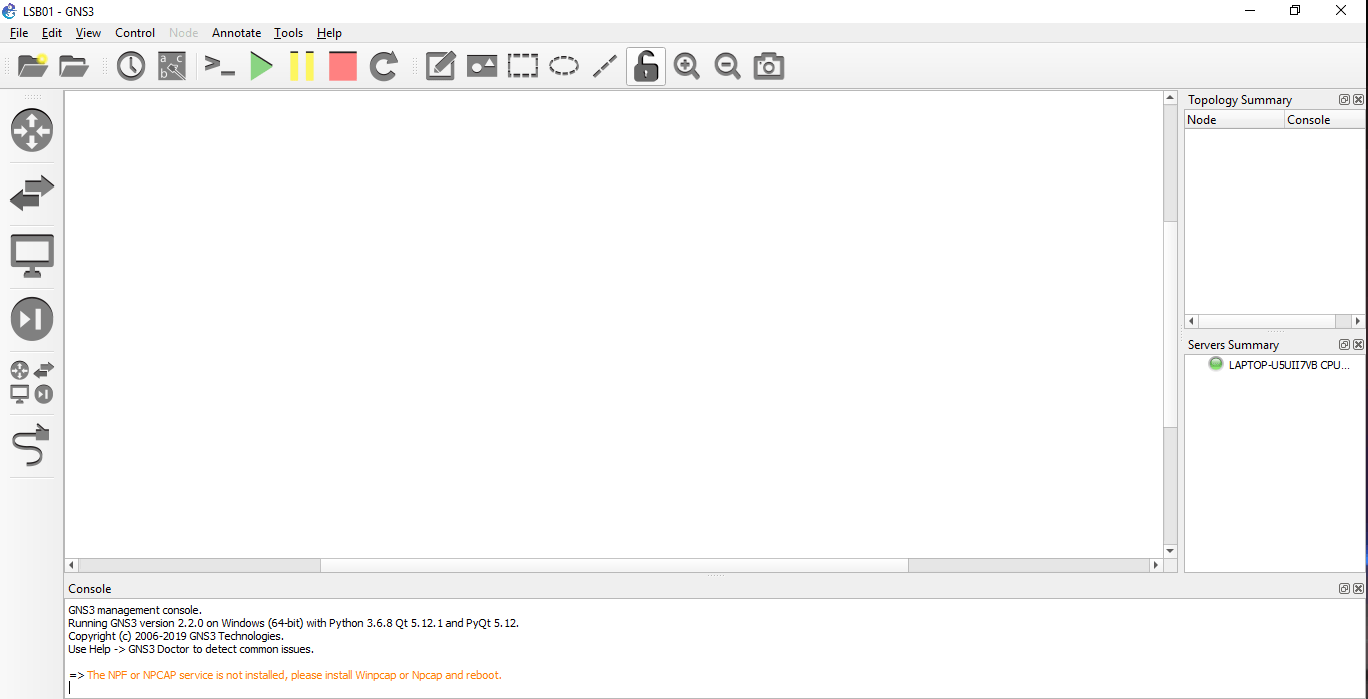Open the Annotate menu
Image resolution: width=1368 pixels, height=699 pixels.
point(236,33)
